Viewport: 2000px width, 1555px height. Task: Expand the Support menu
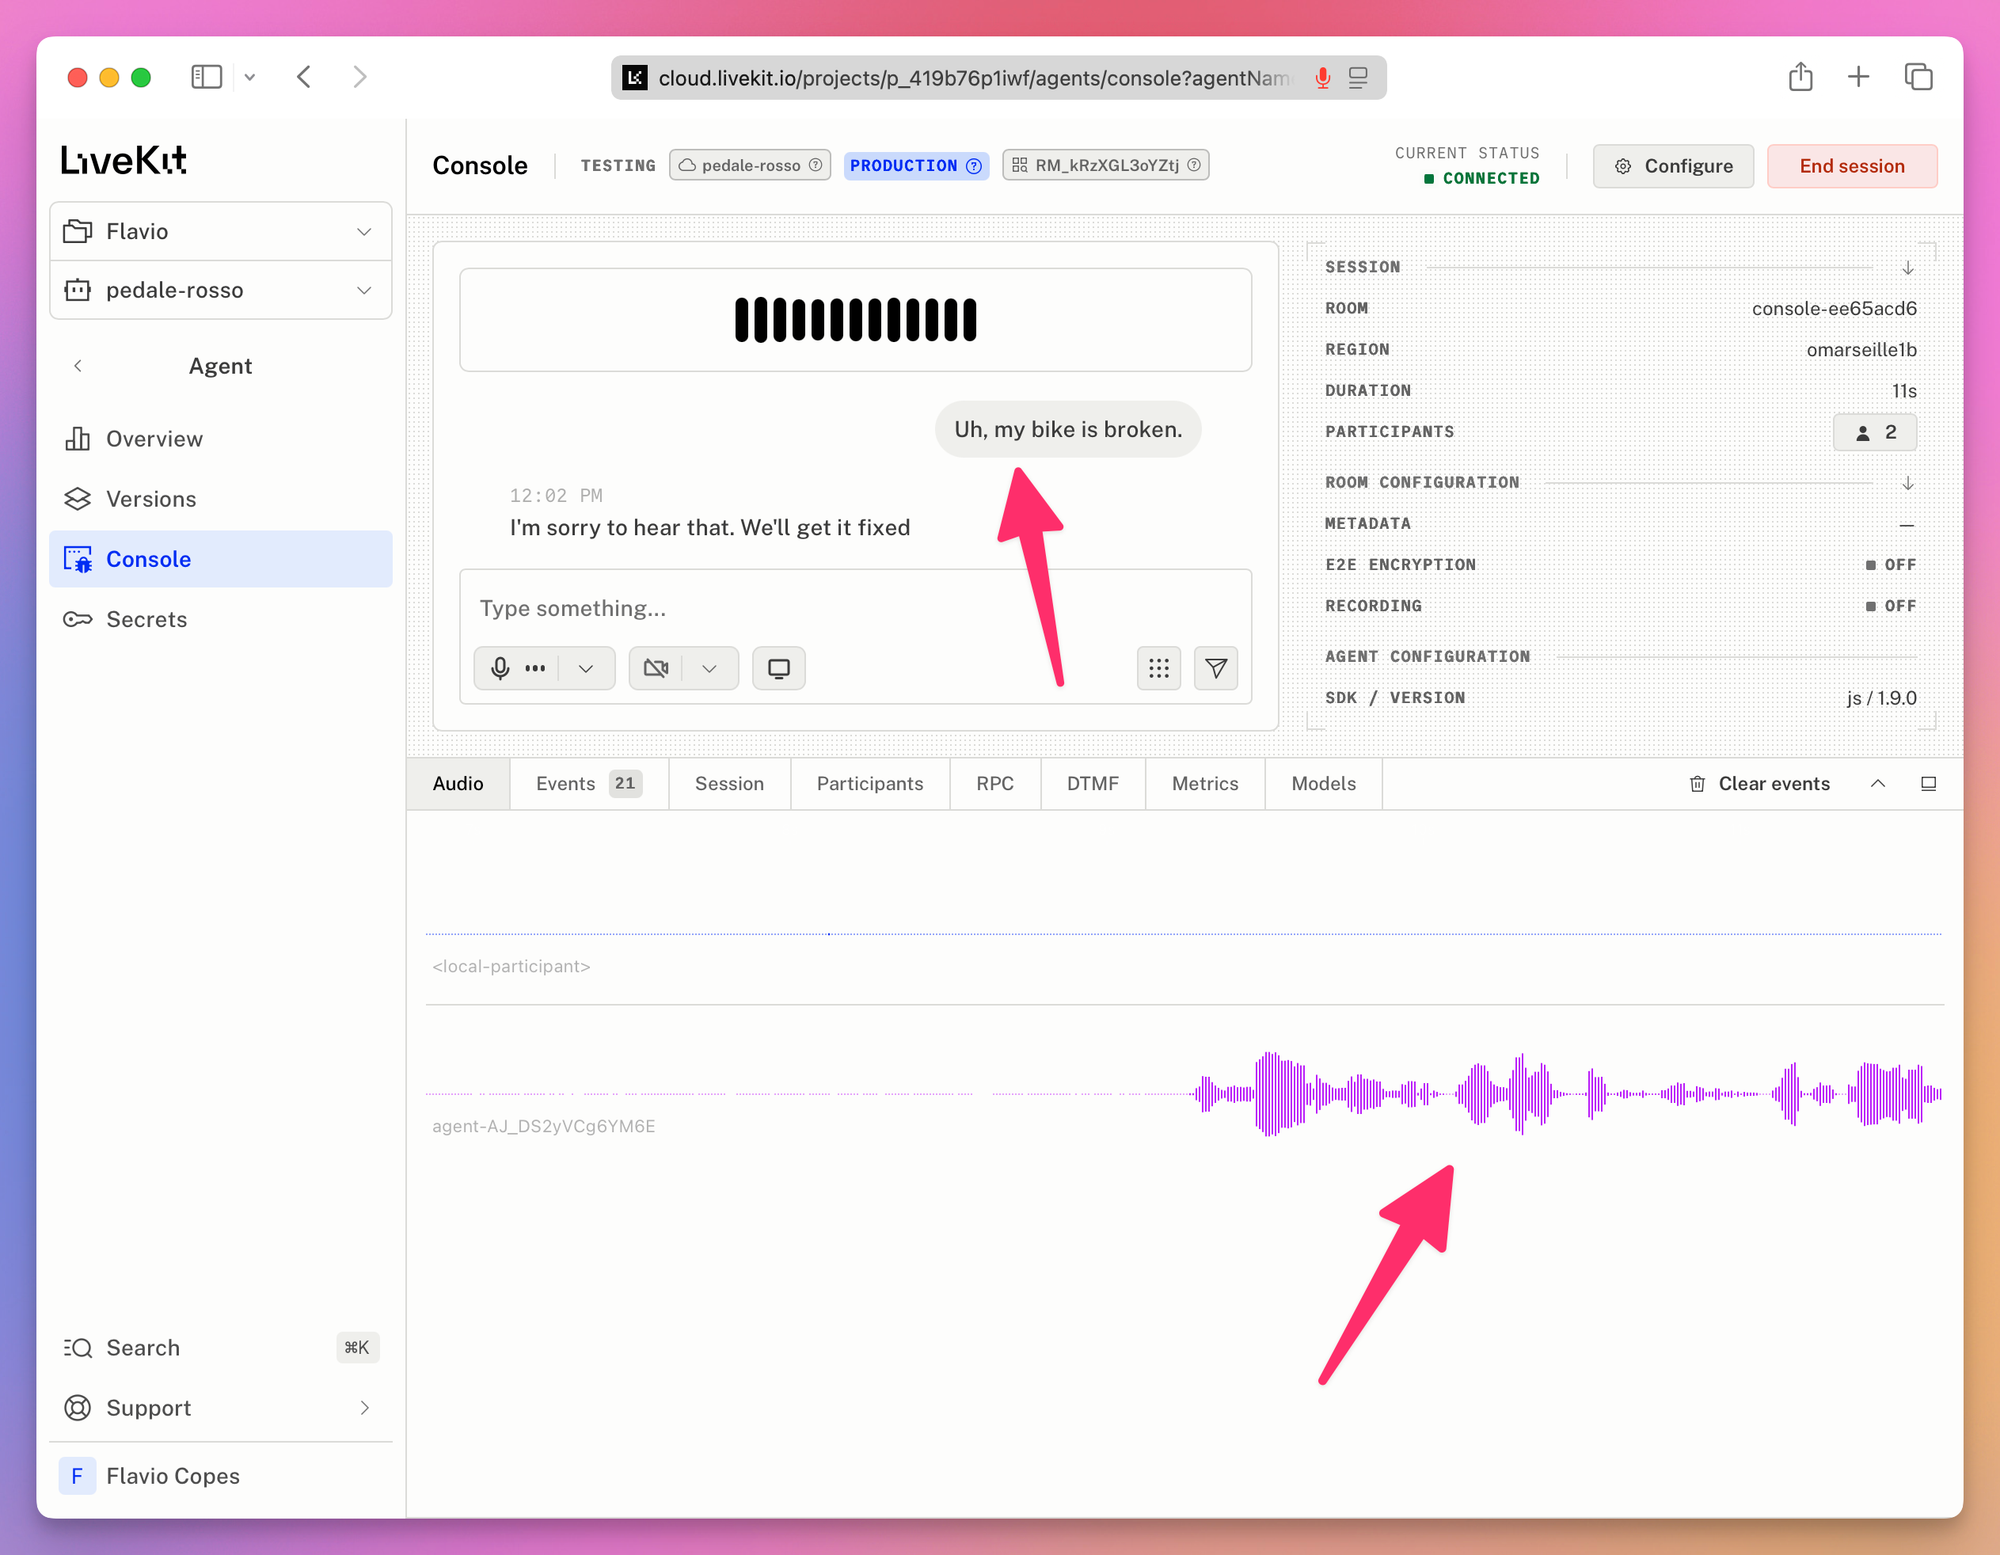221,1408
